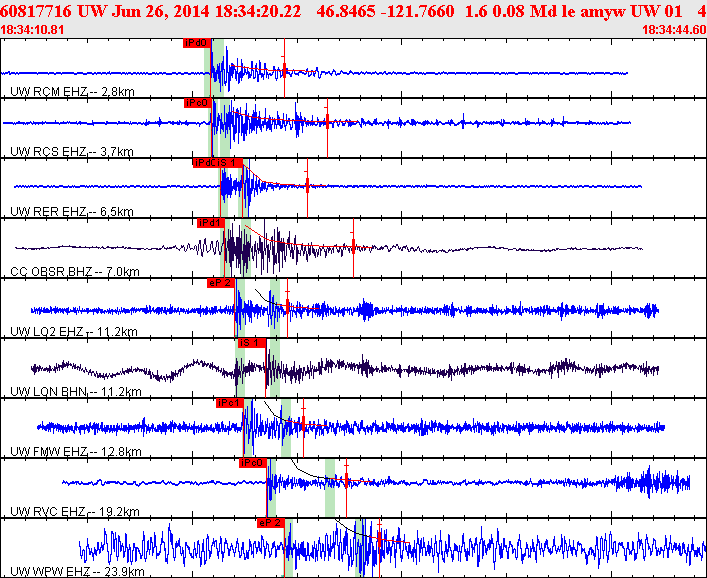Select the iPd1 pick flag on OBSR trace
Image resolution: width=707 pixels, height=578 pixels.
pyautogui.click(x=211, y=223)
